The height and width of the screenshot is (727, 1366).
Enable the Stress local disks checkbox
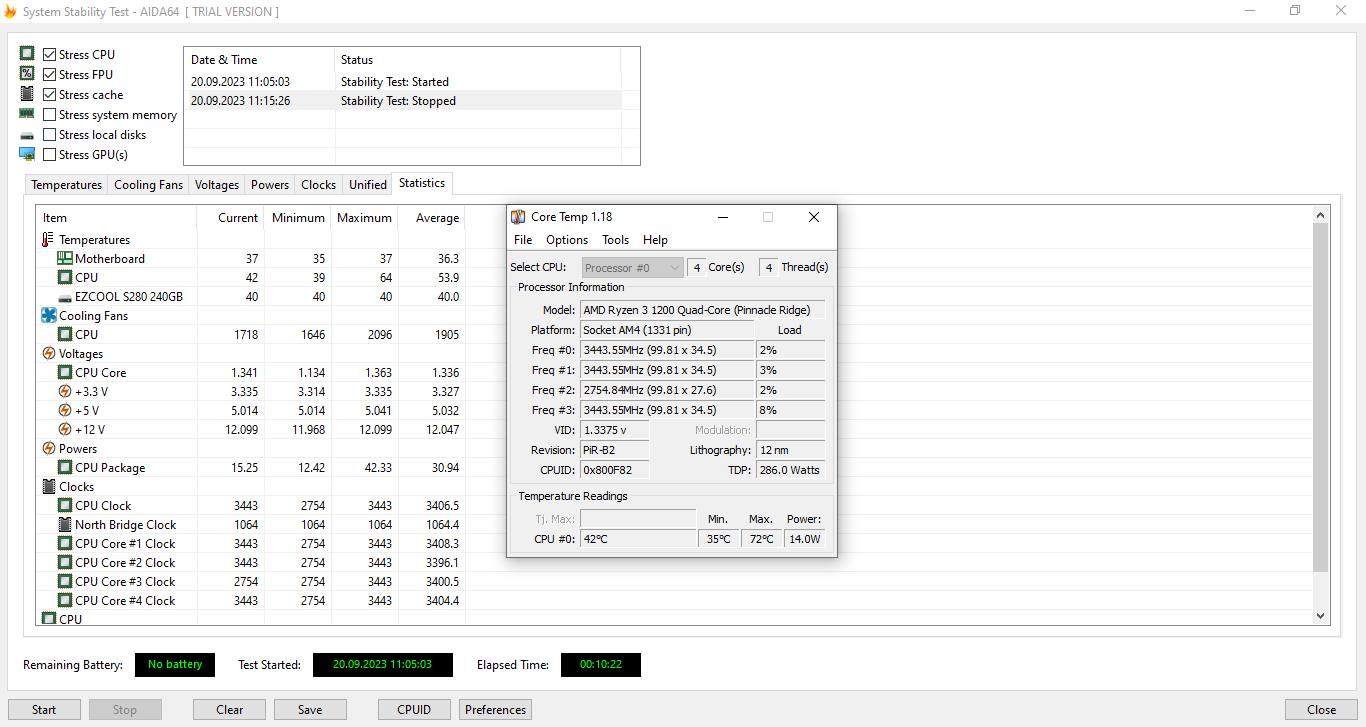50,135
